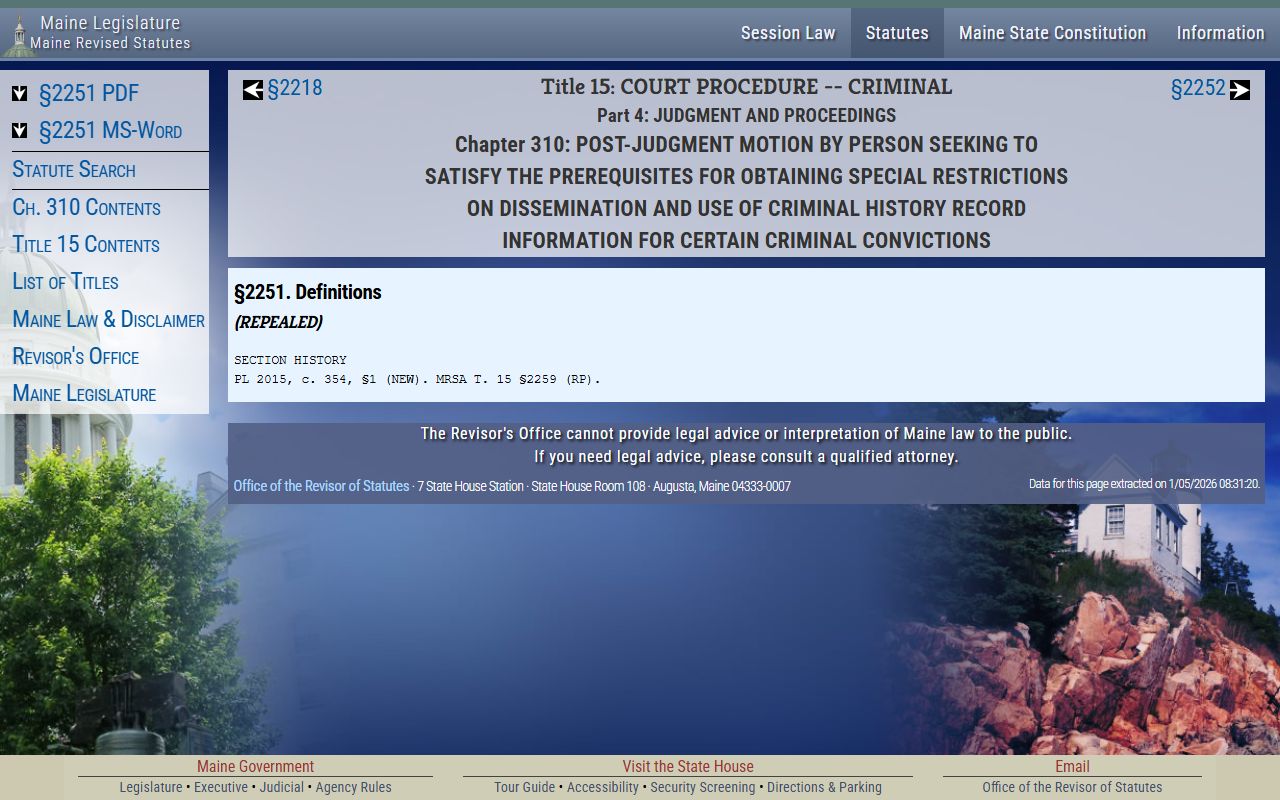
Task: Open the Maine Legislature sidebar link
Action: tap(84, 393)
